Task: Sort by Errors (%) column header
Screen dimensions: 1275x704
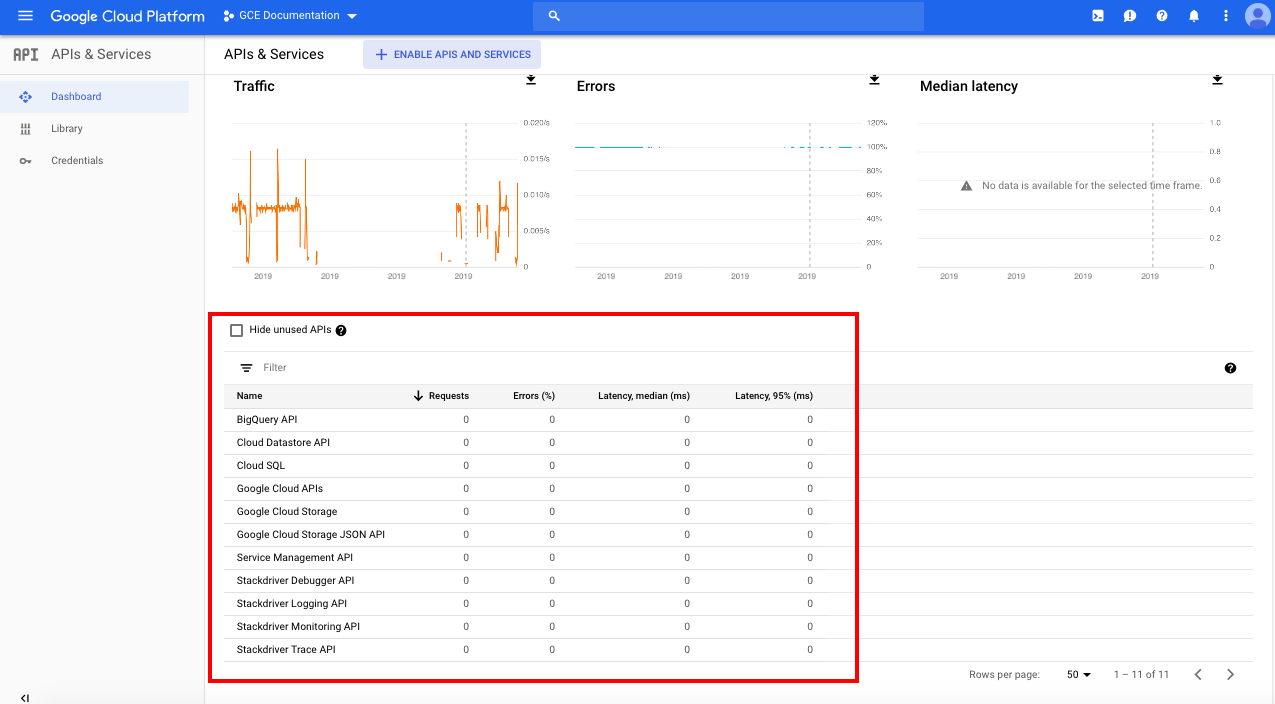Action: (x=534, y=396)
